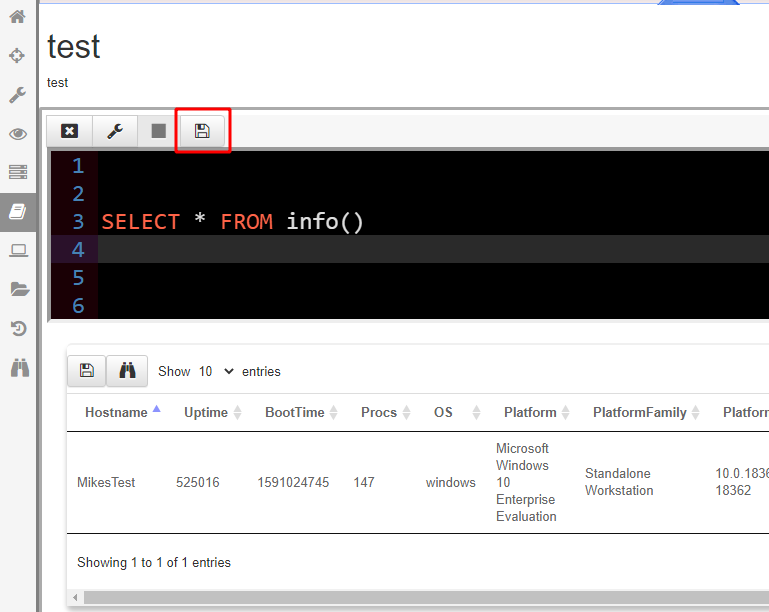Save the notebook cell with the floppy icon
This screenshot has width=769, height=612.
click(x=202, y=131)
